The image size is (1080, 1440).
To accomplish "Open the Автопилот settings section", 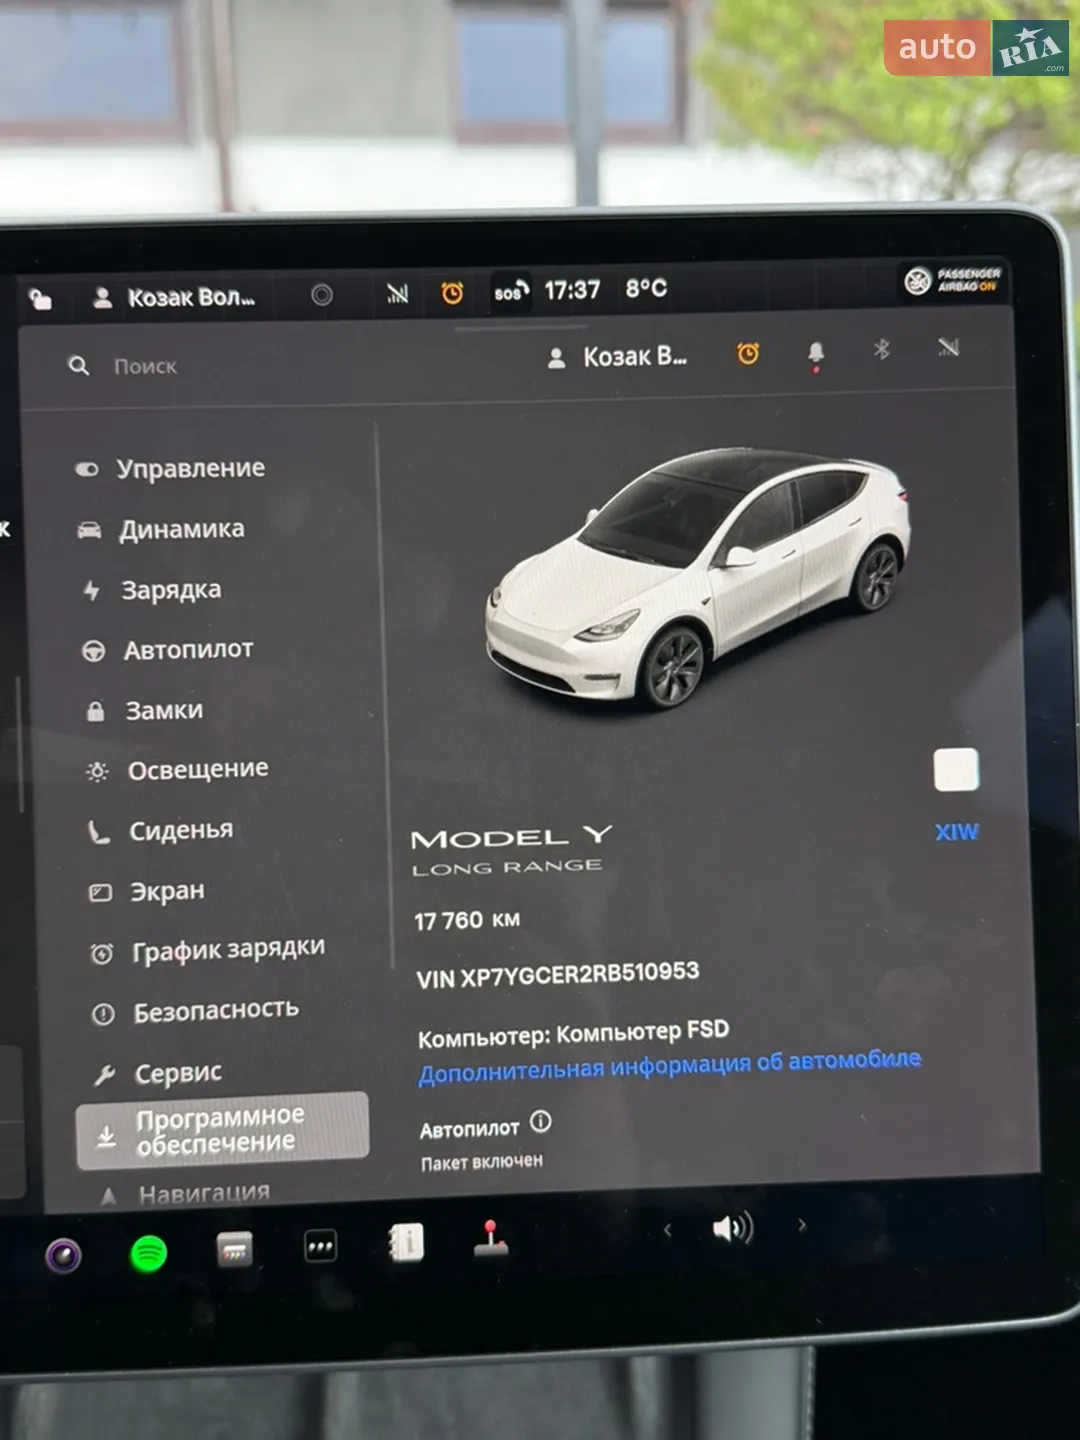I will point(167,650).
